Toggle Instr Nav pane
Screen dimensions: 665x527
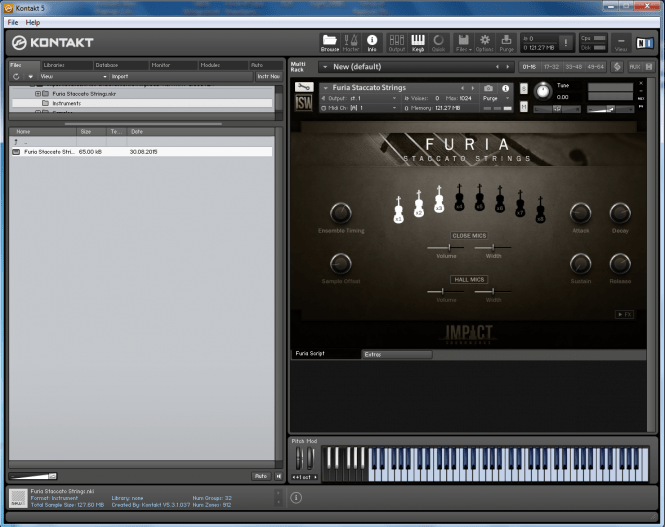(268, 76)
